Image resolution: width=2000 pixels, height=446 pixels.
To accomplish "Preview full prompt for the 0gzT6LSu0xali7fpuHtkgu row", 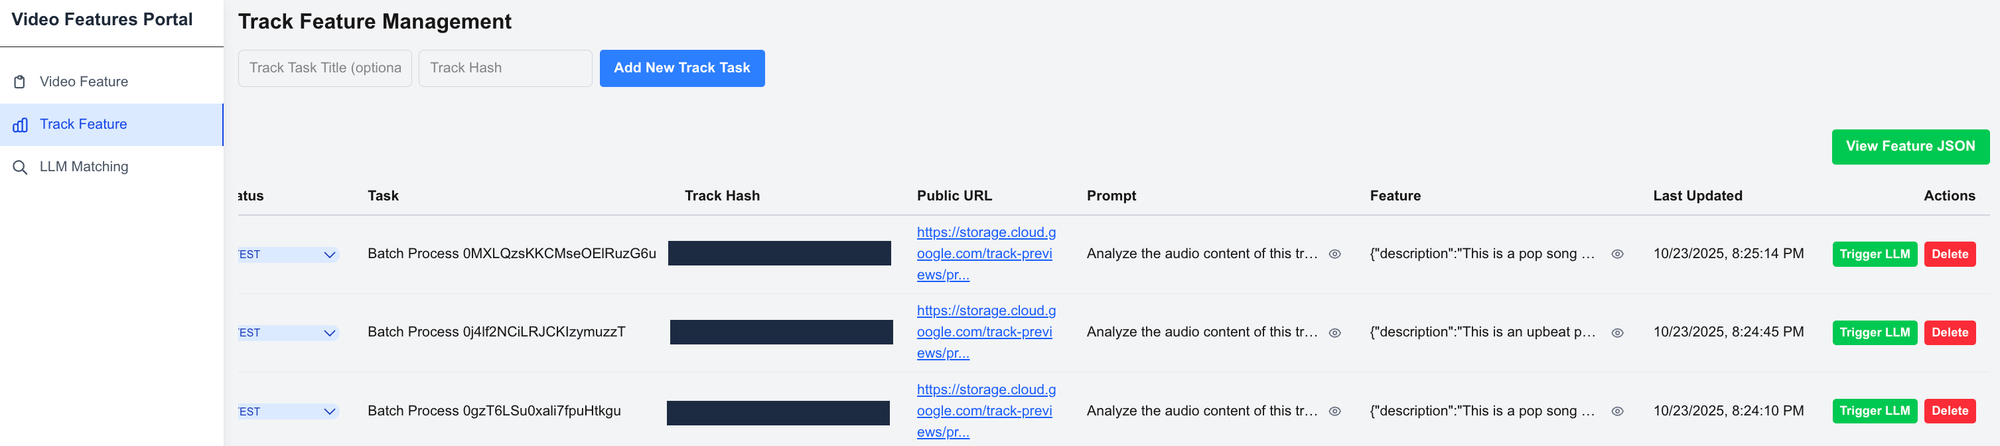I will [x=1334, y=411].
